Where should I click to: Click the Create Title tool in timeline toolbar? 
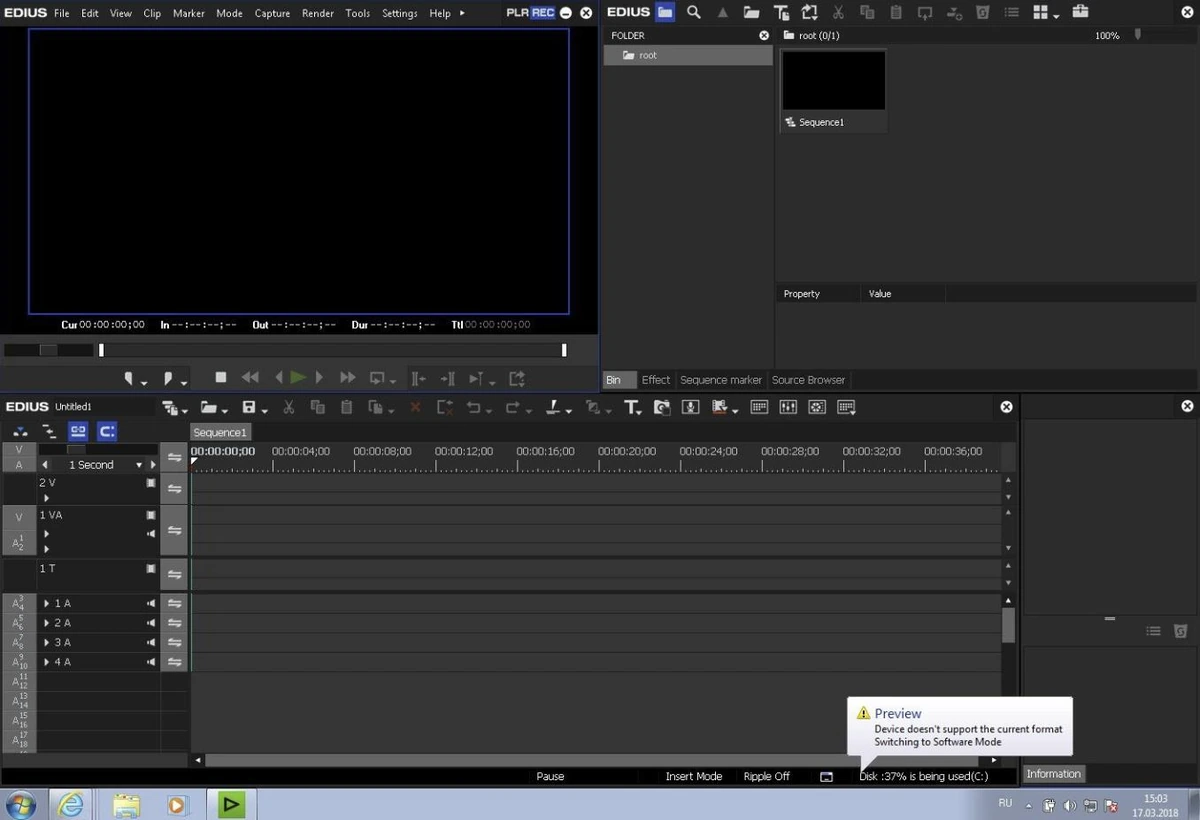(x=631, y=407)
